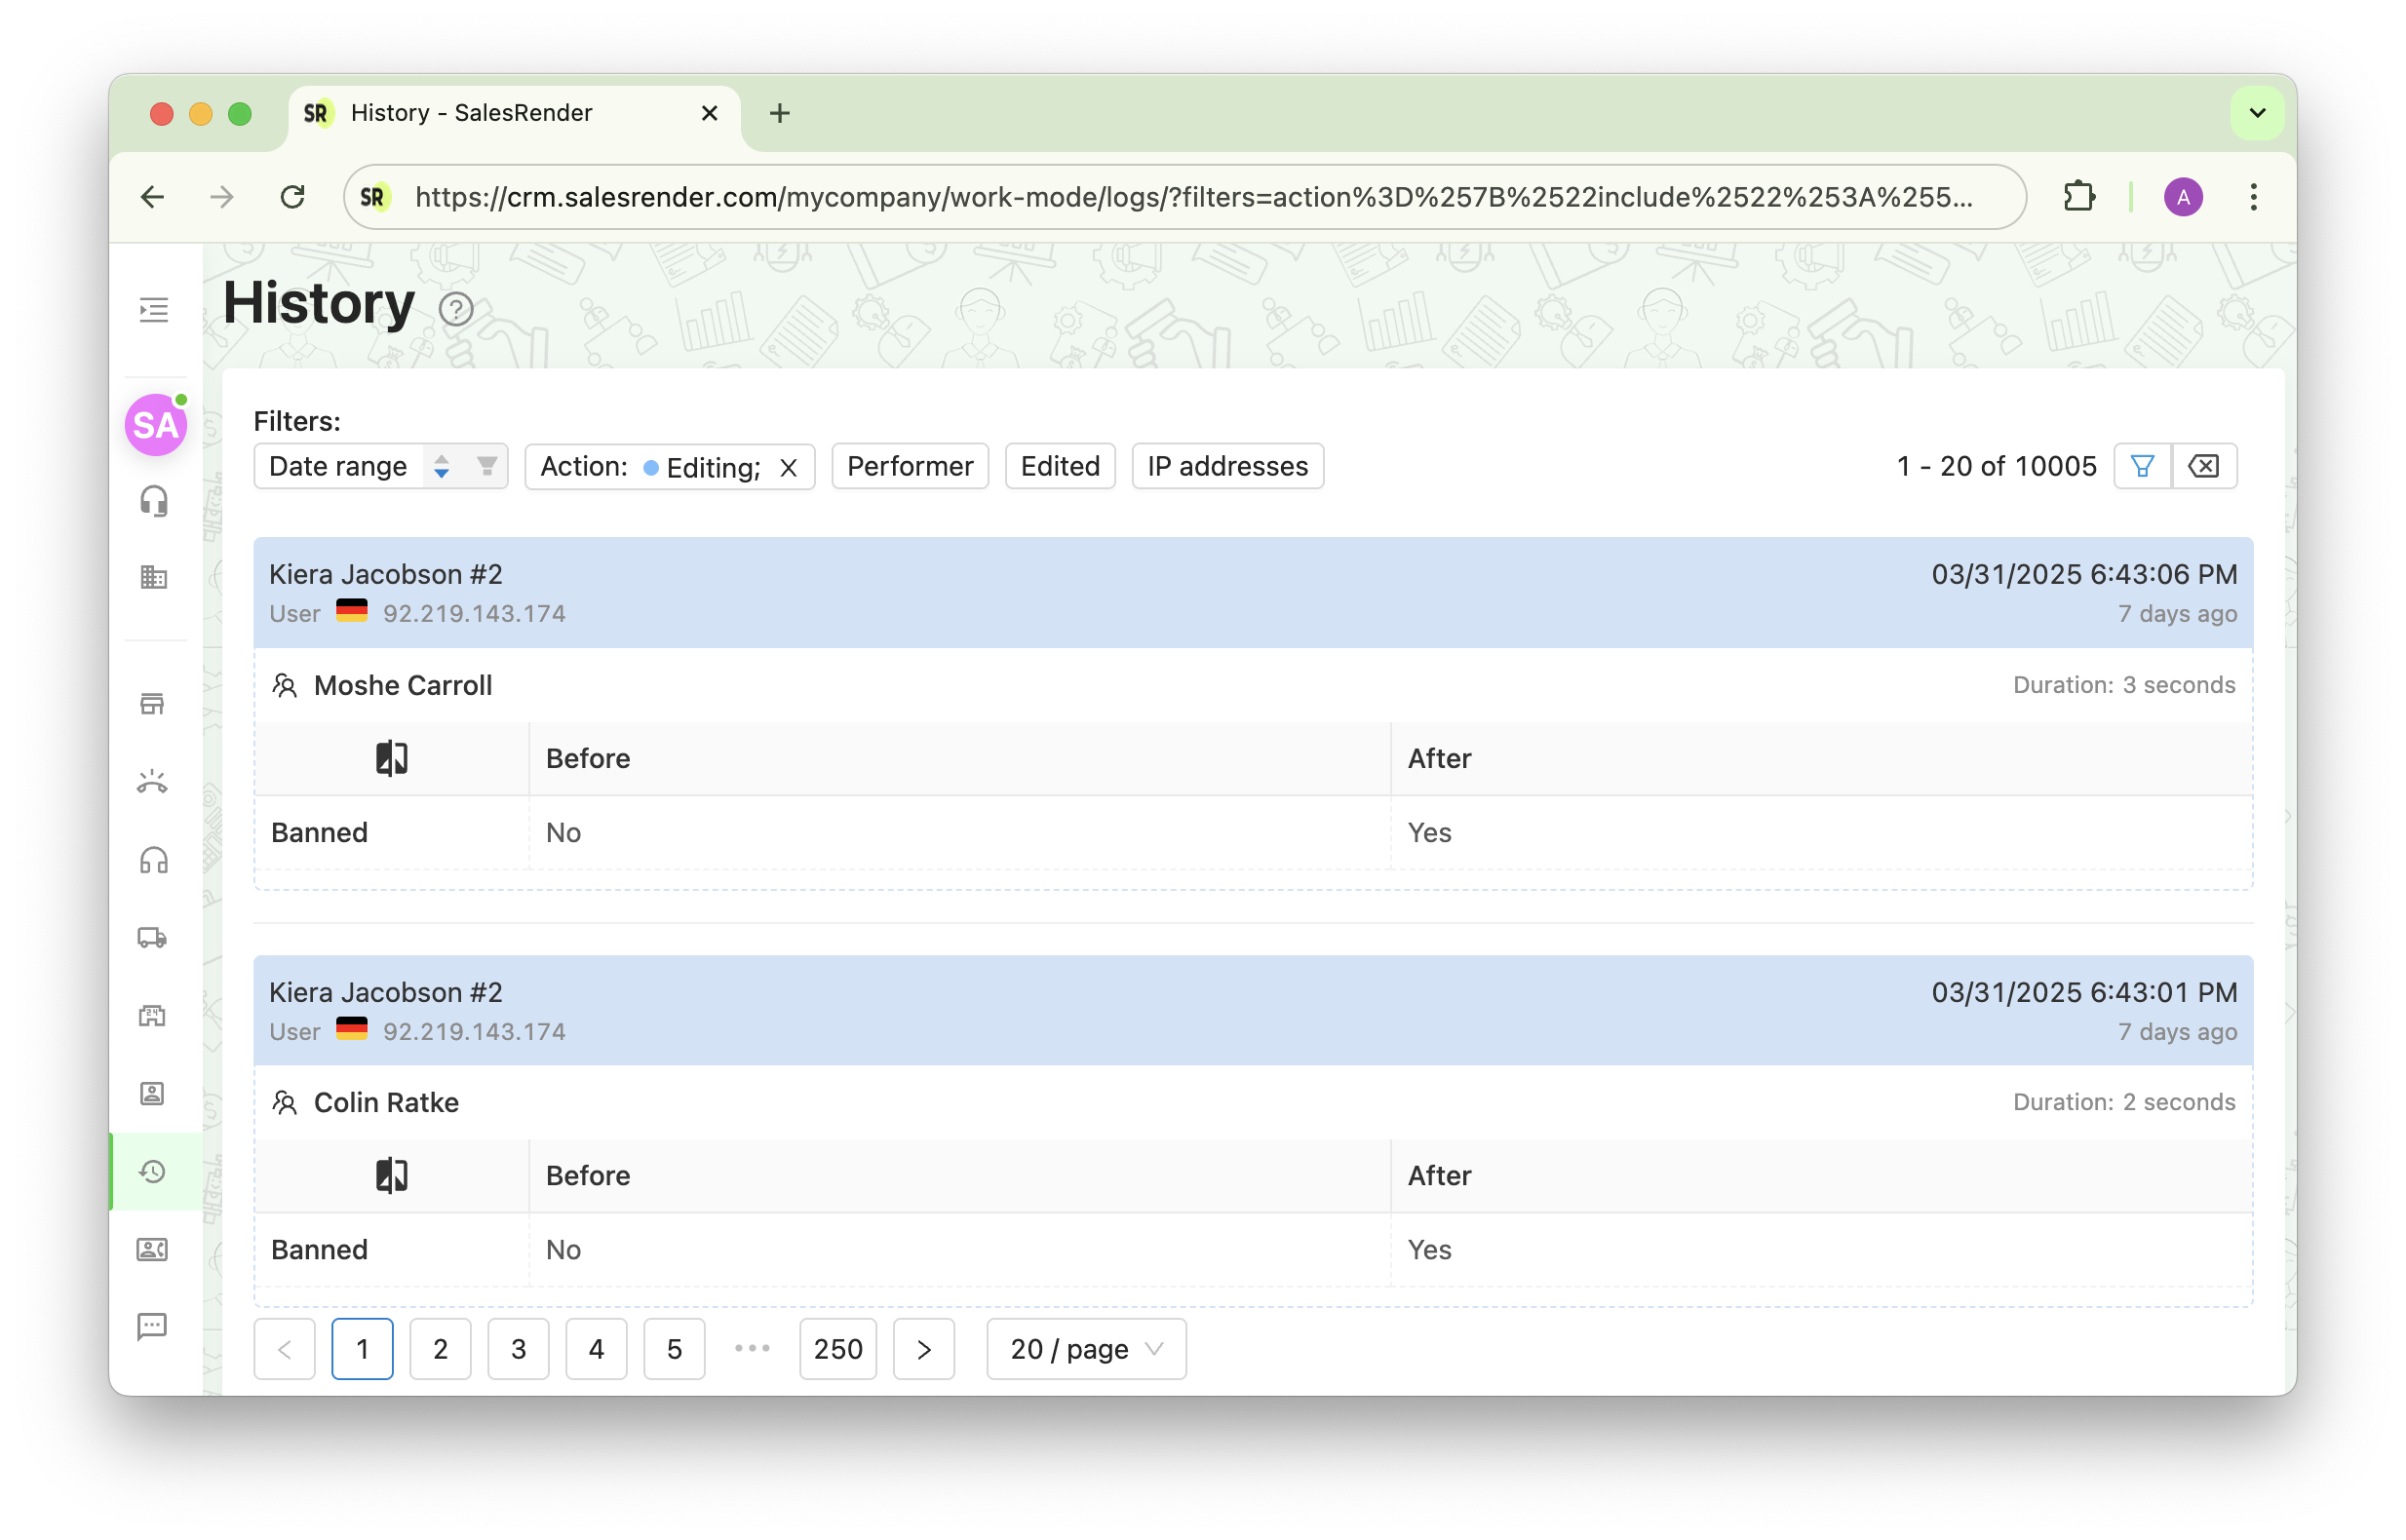Open a new browser tab
This screenshot has width=2406, height=1540.
click(x=779, y=113)
